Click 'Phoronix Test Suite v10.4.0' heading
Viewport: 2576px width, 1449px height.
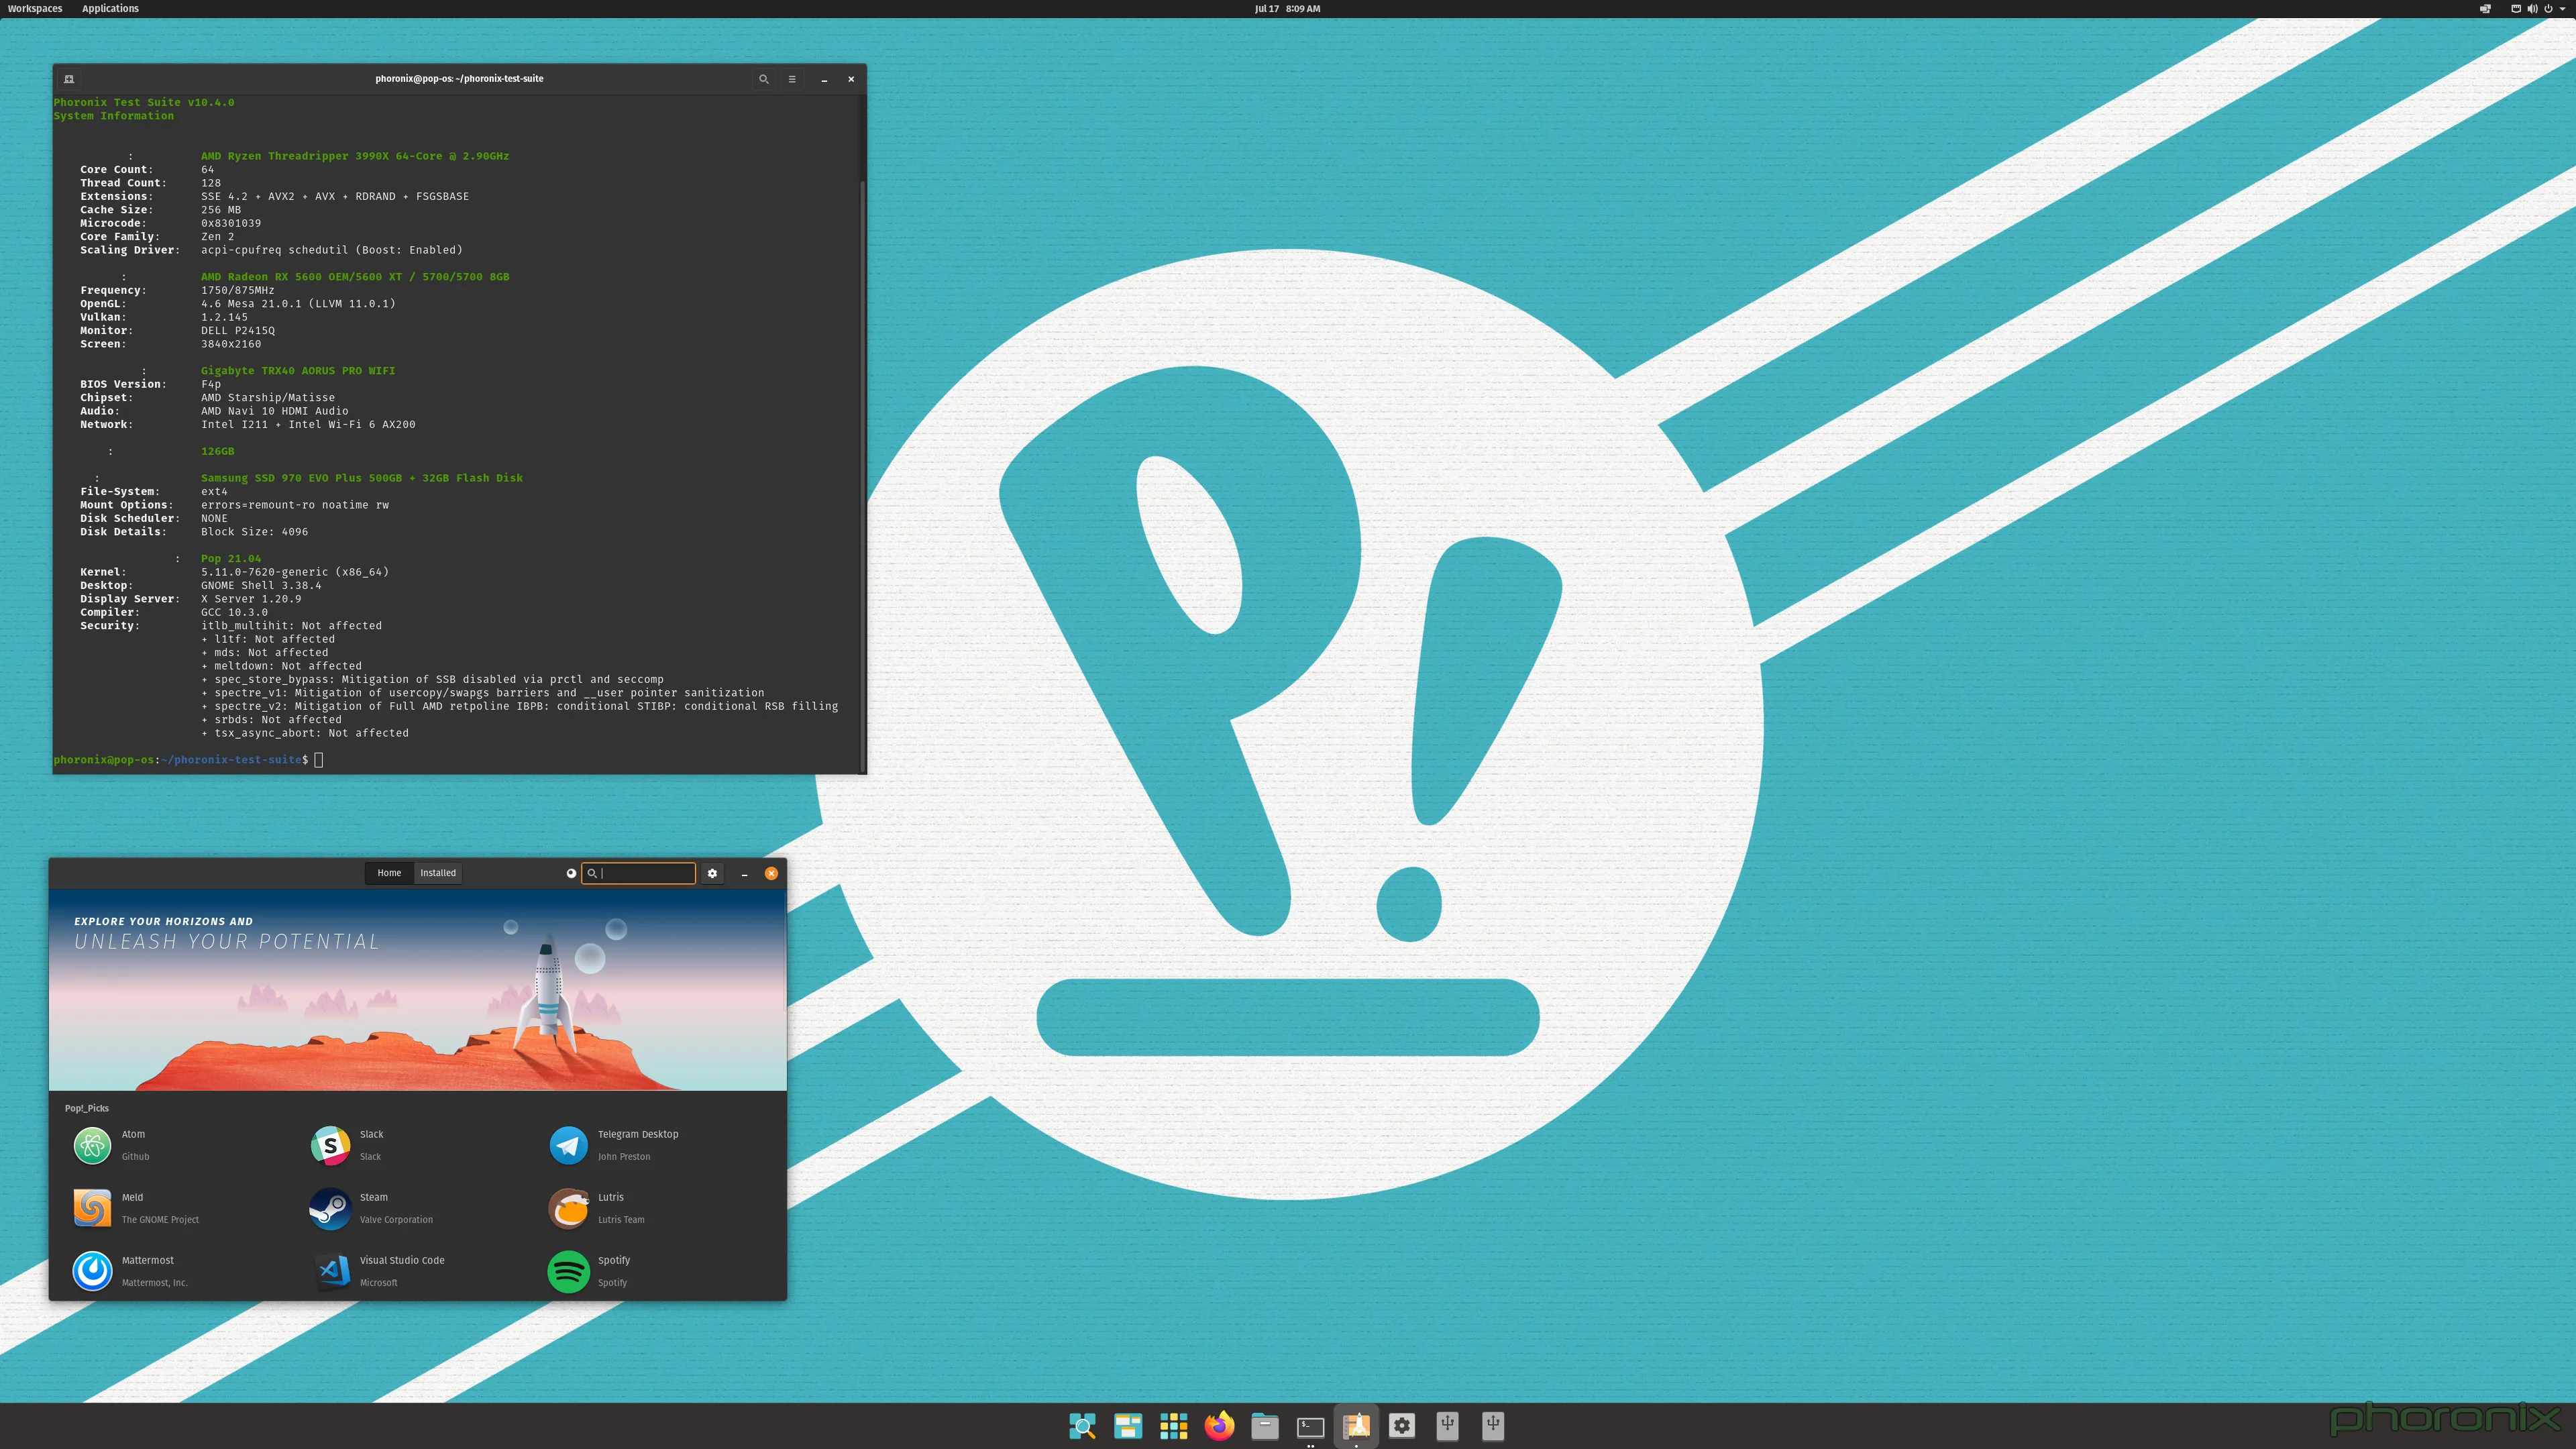(144, 102)
